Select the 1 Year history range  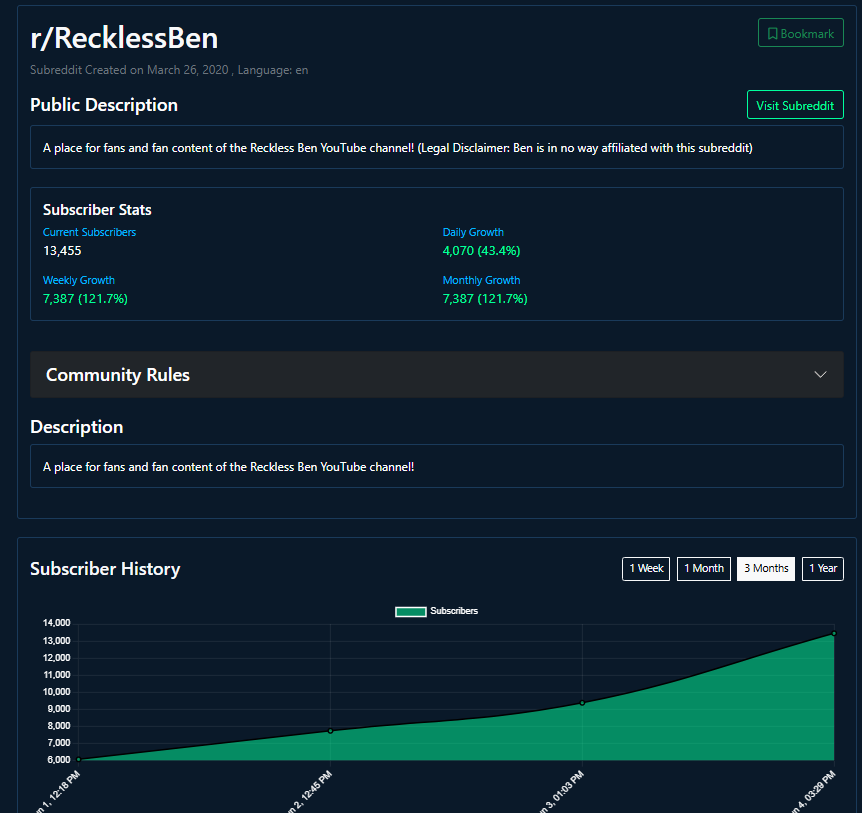pos(823,568)
